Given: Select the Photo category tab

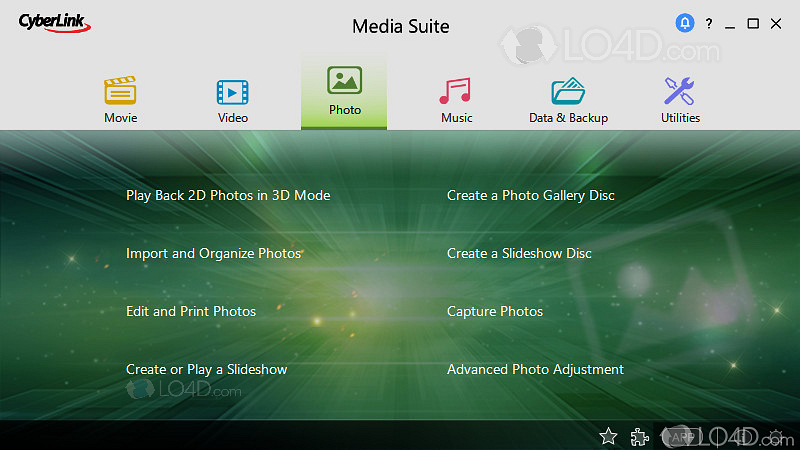Looking at the screenshot, I should [344, 92].
